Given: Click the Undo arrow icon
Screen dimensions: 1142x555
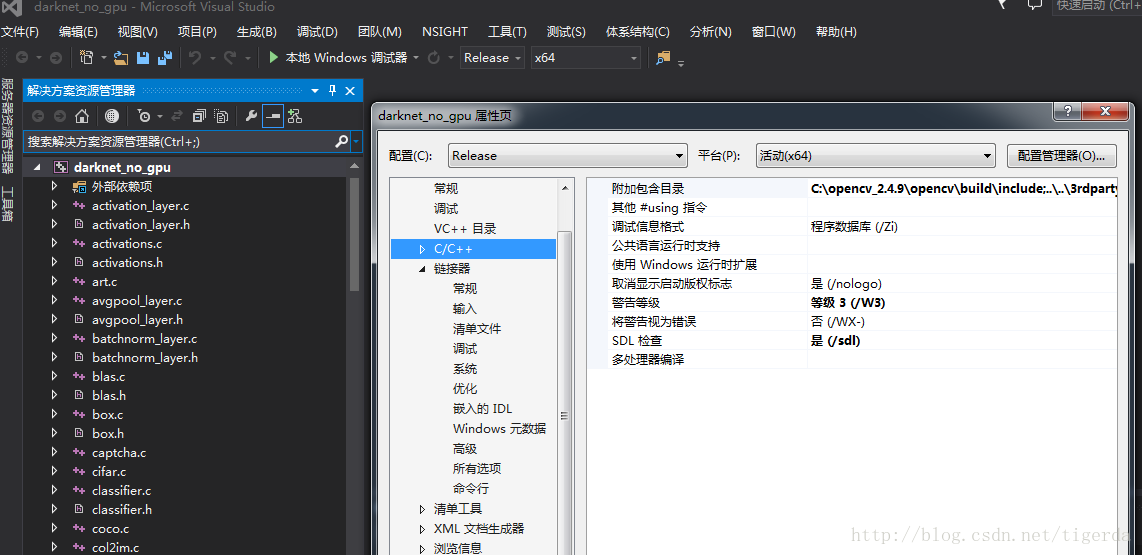Looking at the screenshot, I should pos(194,58).
